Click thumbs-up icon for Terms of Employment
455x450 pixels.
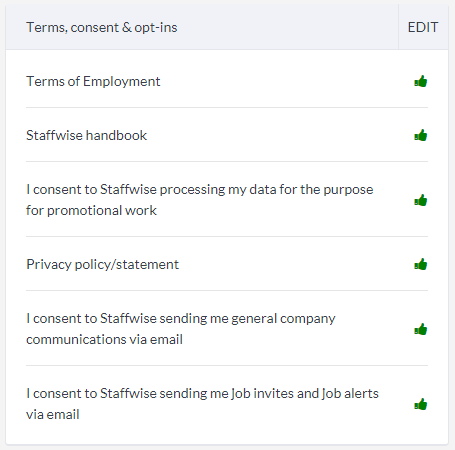(421, 81)
